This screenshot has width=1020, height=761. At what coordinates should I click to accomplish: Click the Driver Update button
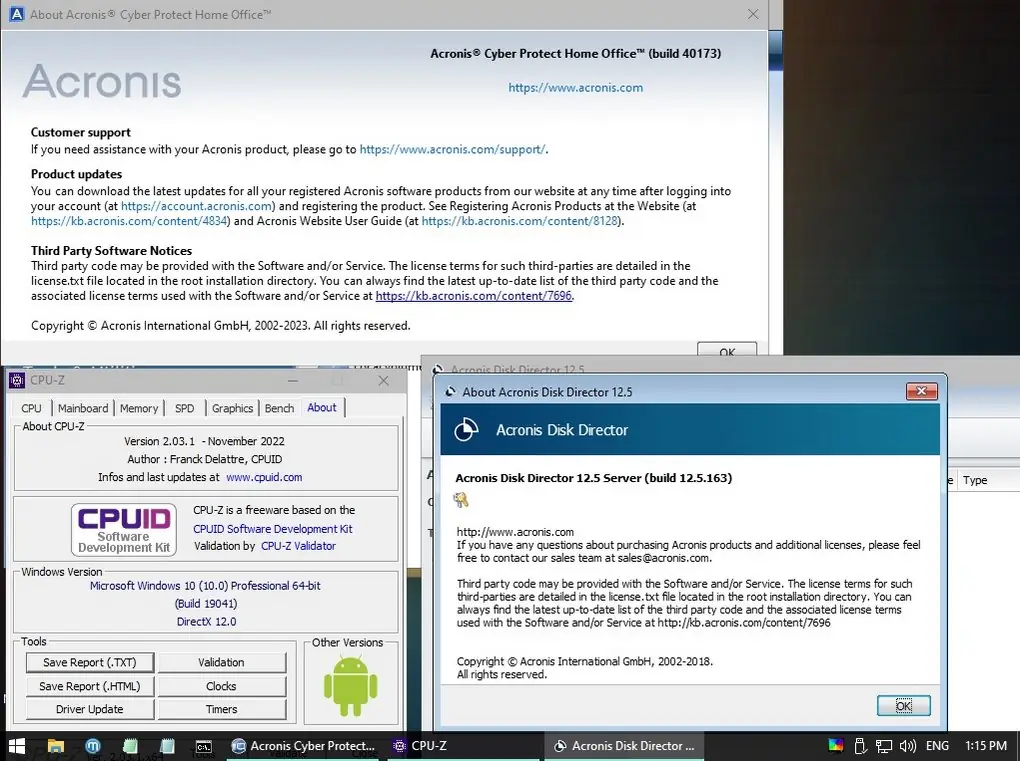coord(90,709)
